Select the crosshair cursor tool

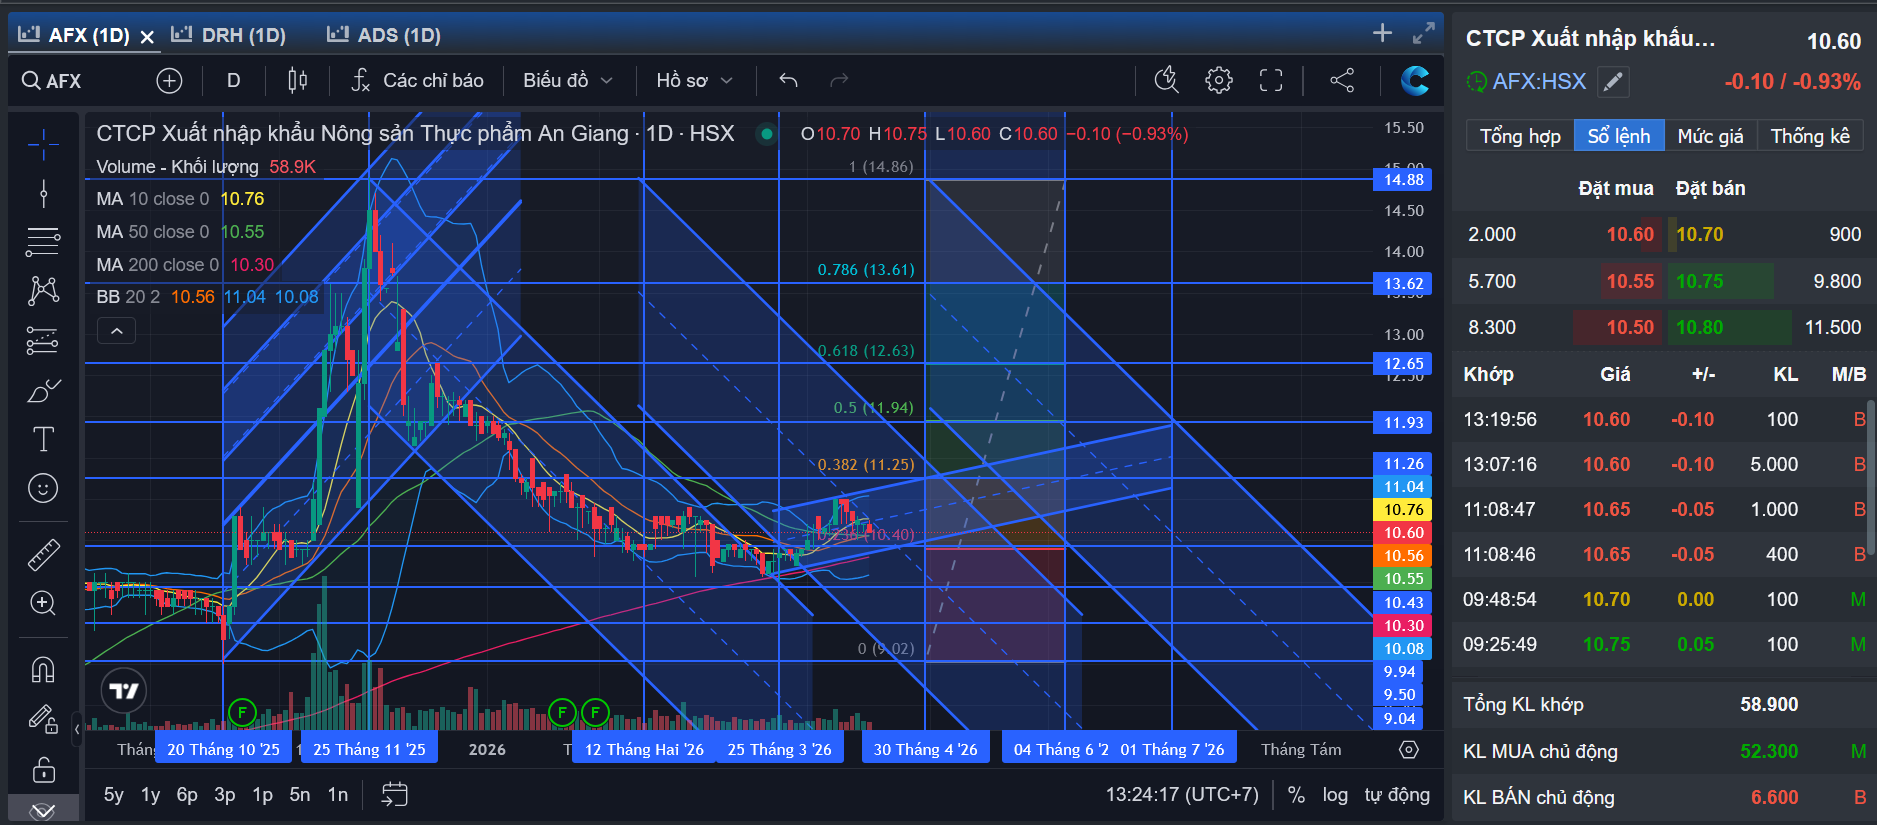tap(43, 145)
